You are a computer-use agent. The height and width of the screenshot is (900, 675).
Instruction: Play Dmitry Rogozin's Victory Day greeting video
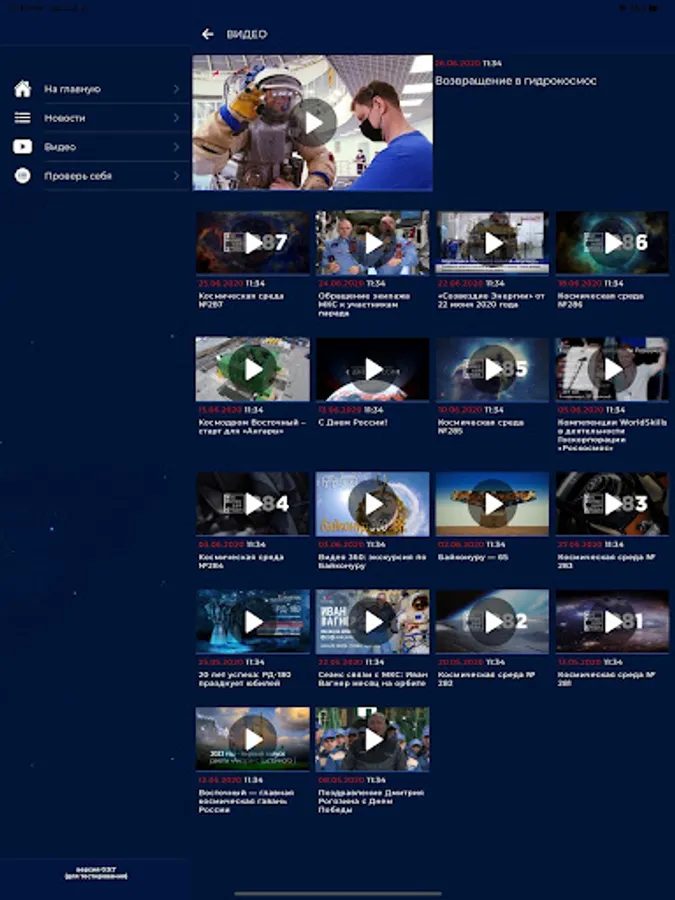[373, 739]
